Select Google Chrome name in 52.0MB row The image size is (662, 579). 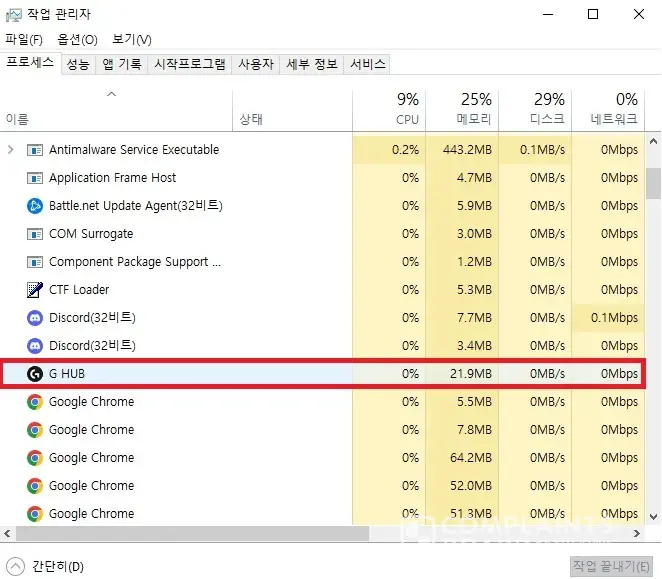pyautogui.click(x=92, y=486)
